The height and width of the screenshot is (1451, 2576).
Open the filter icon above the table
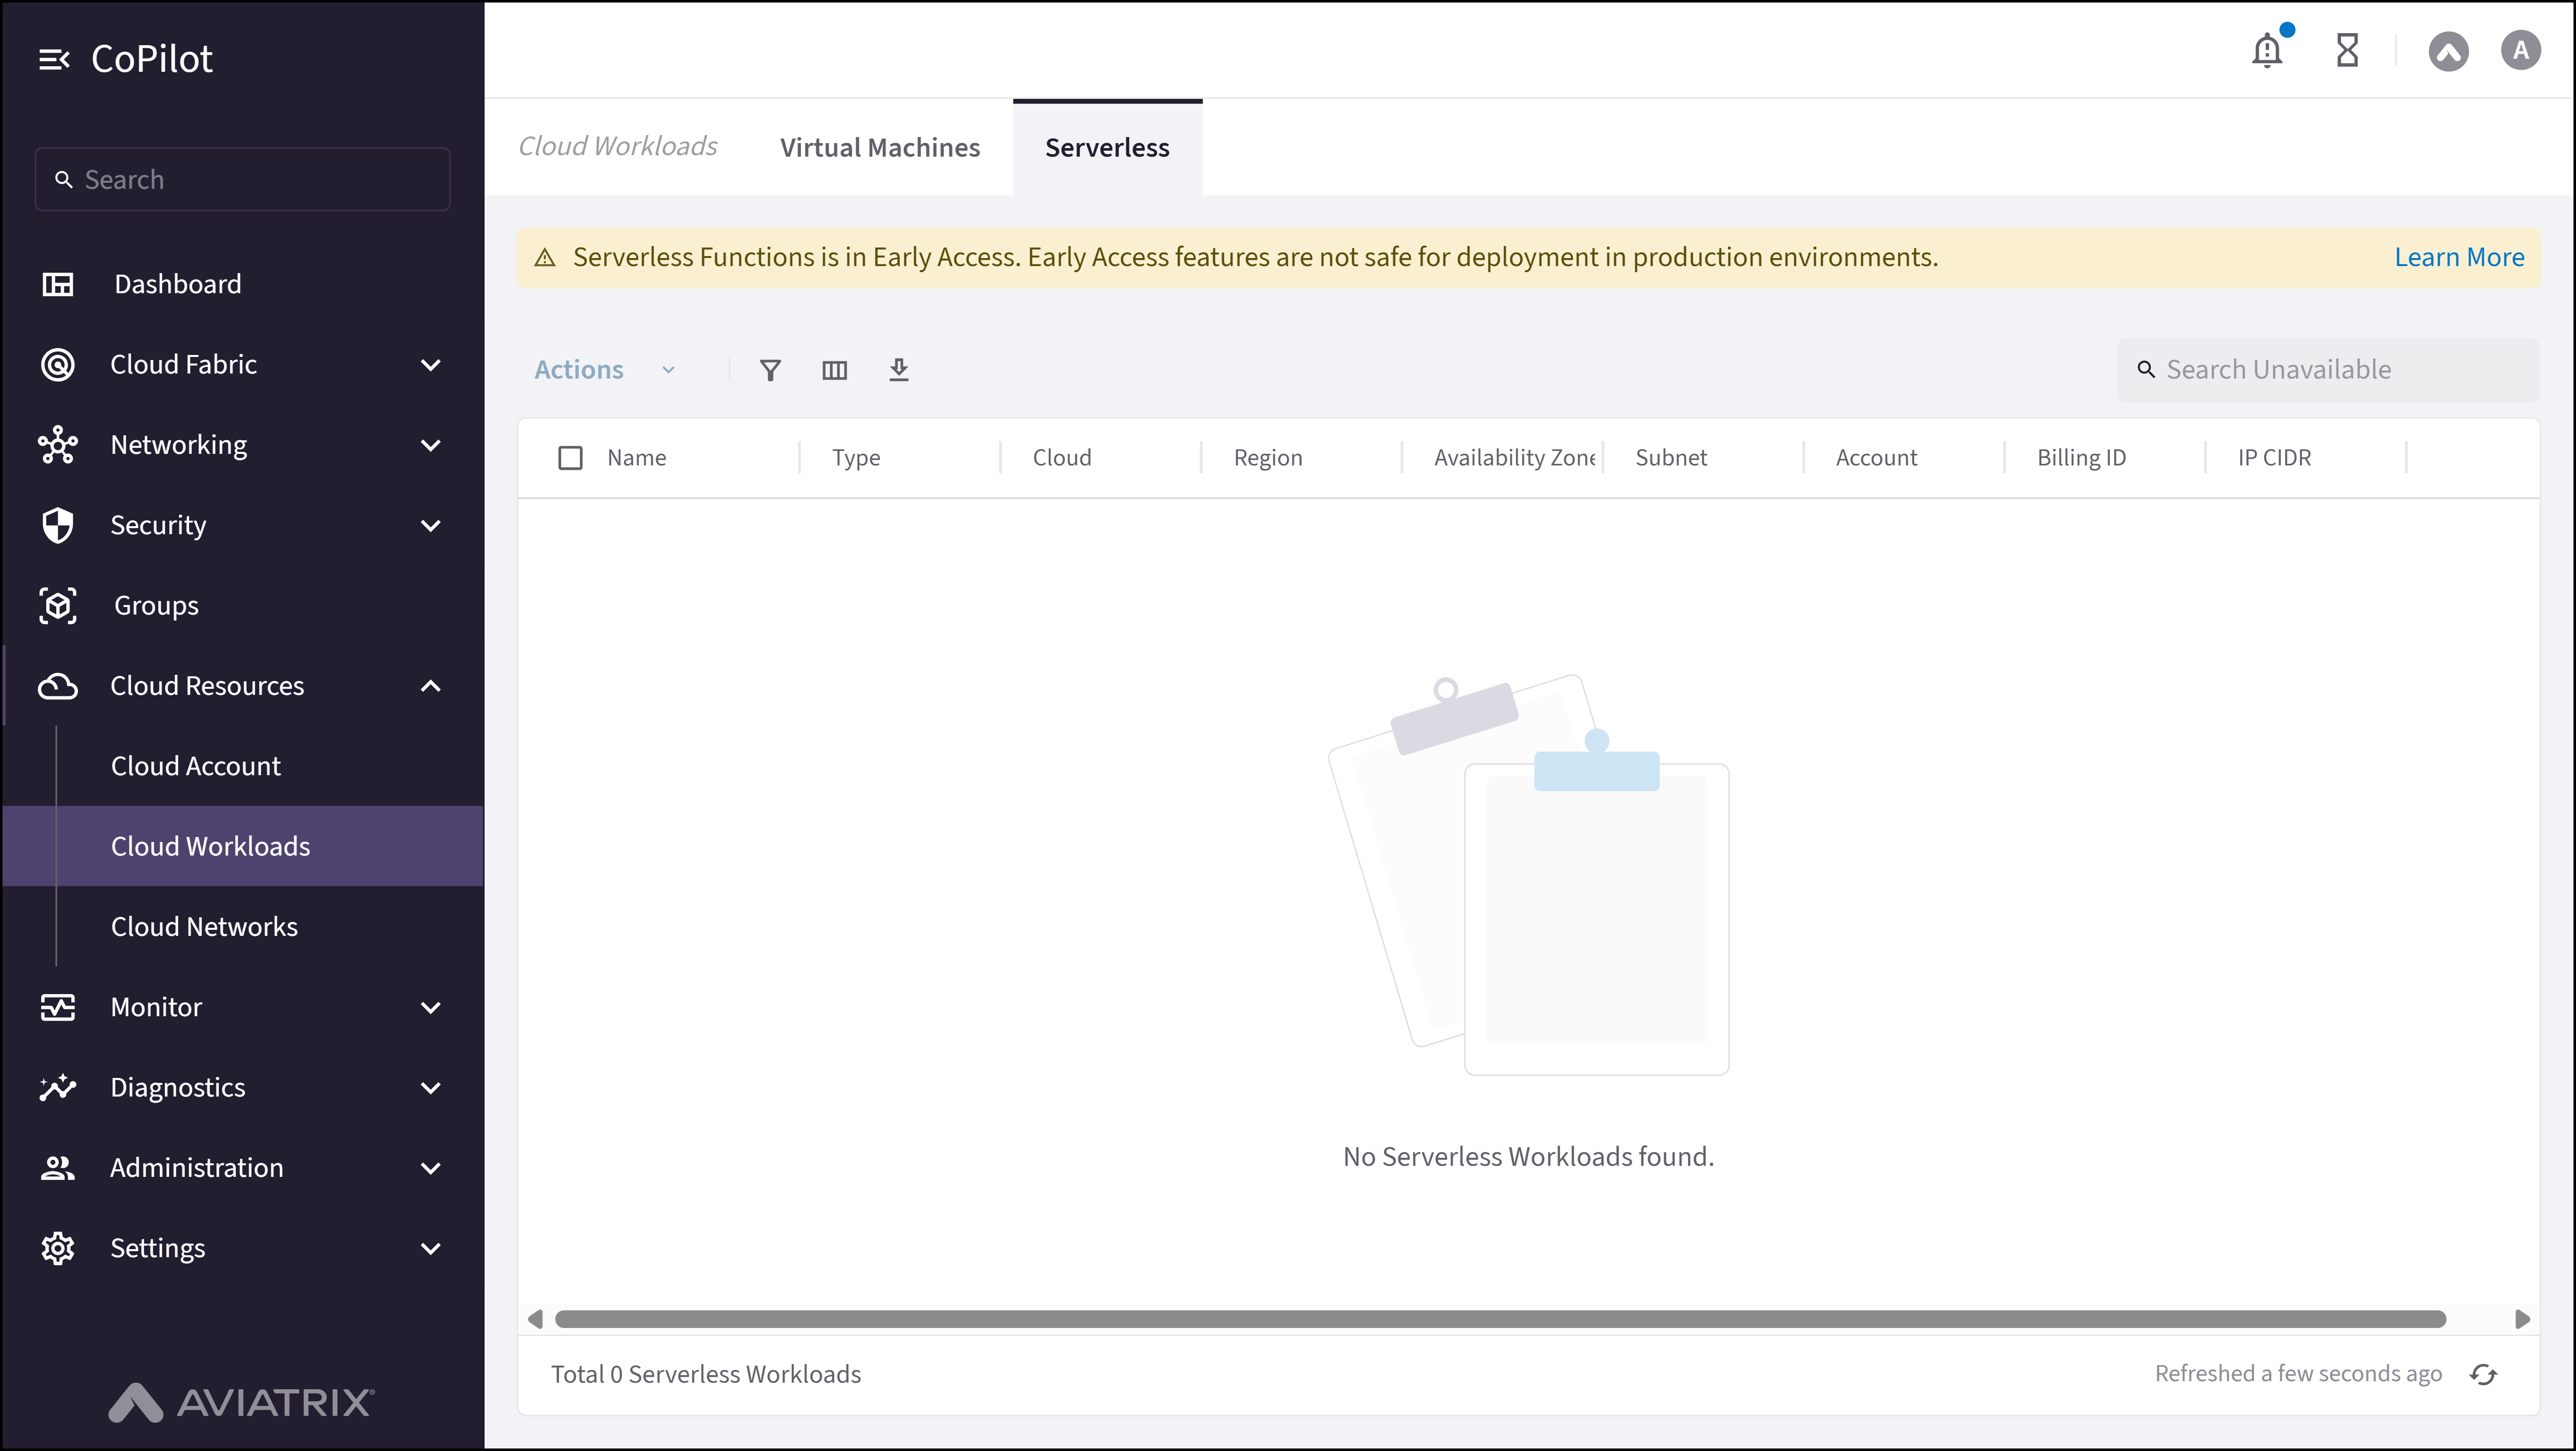click(x=770, y=370)
